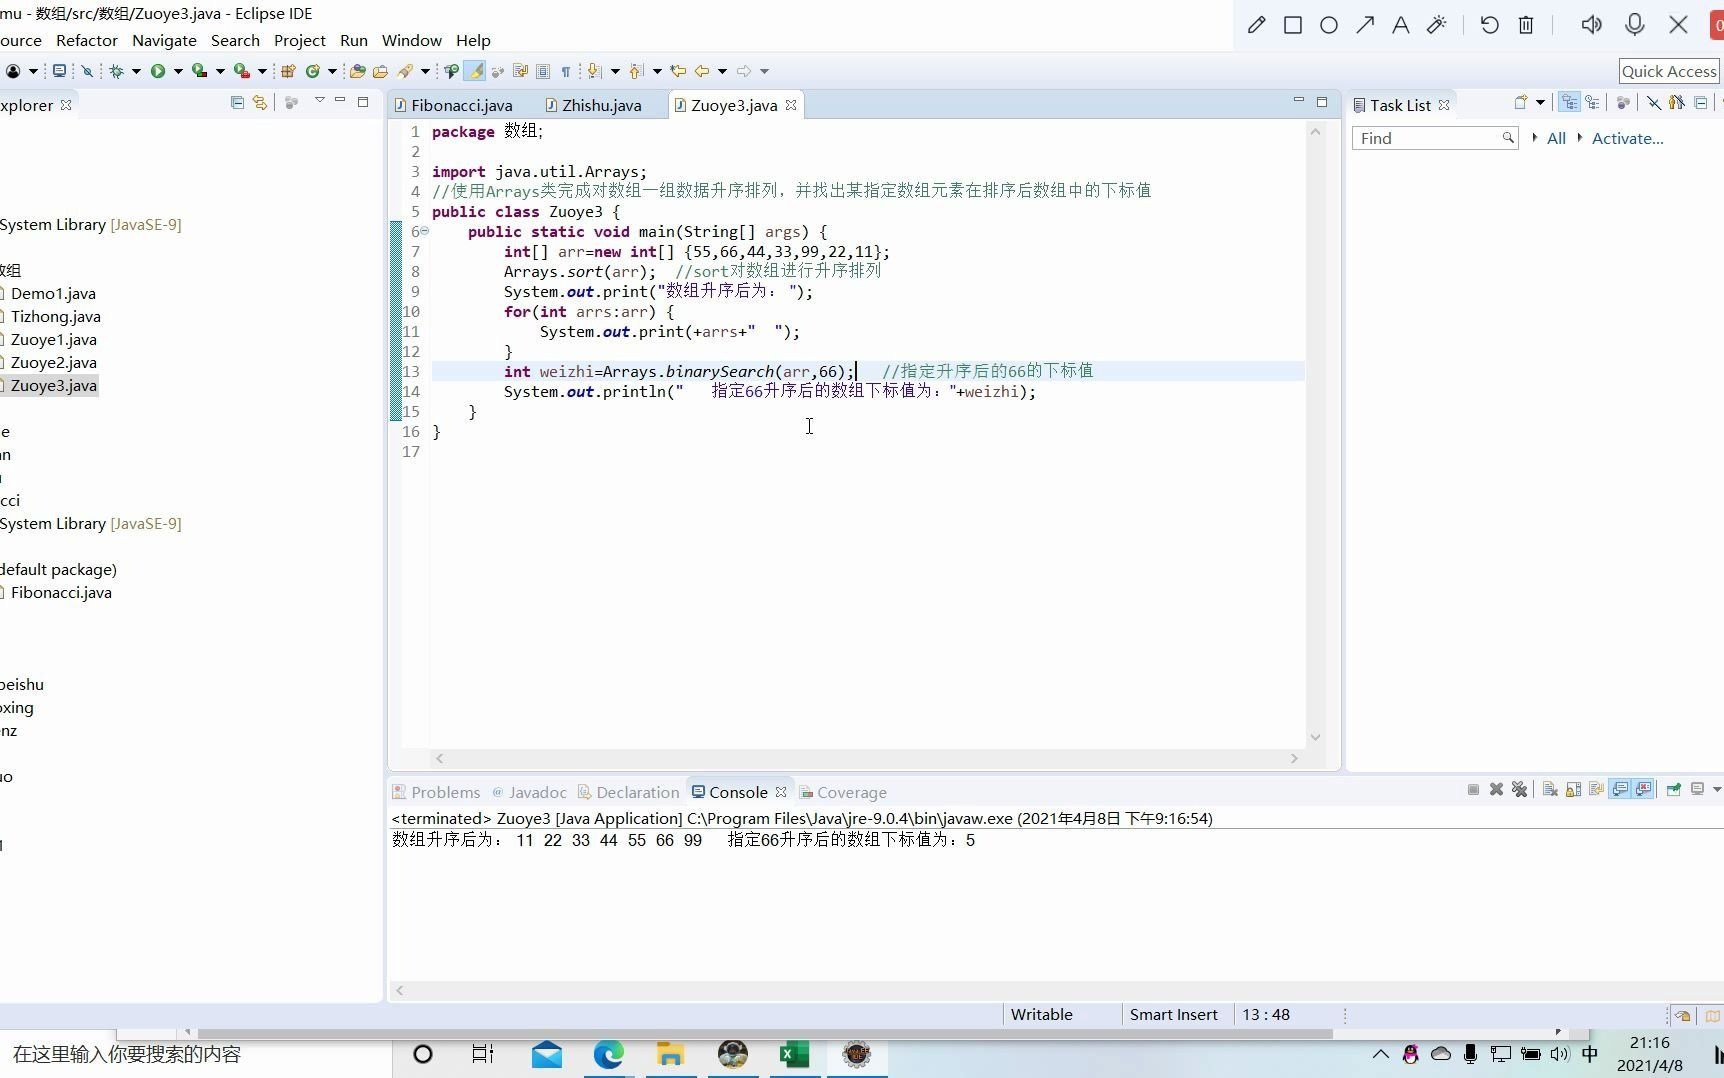Open Microsoft Edge from the taskbar
Screen dimensions: 1724x1078
pyautogui.click(x=608, y=1054)
